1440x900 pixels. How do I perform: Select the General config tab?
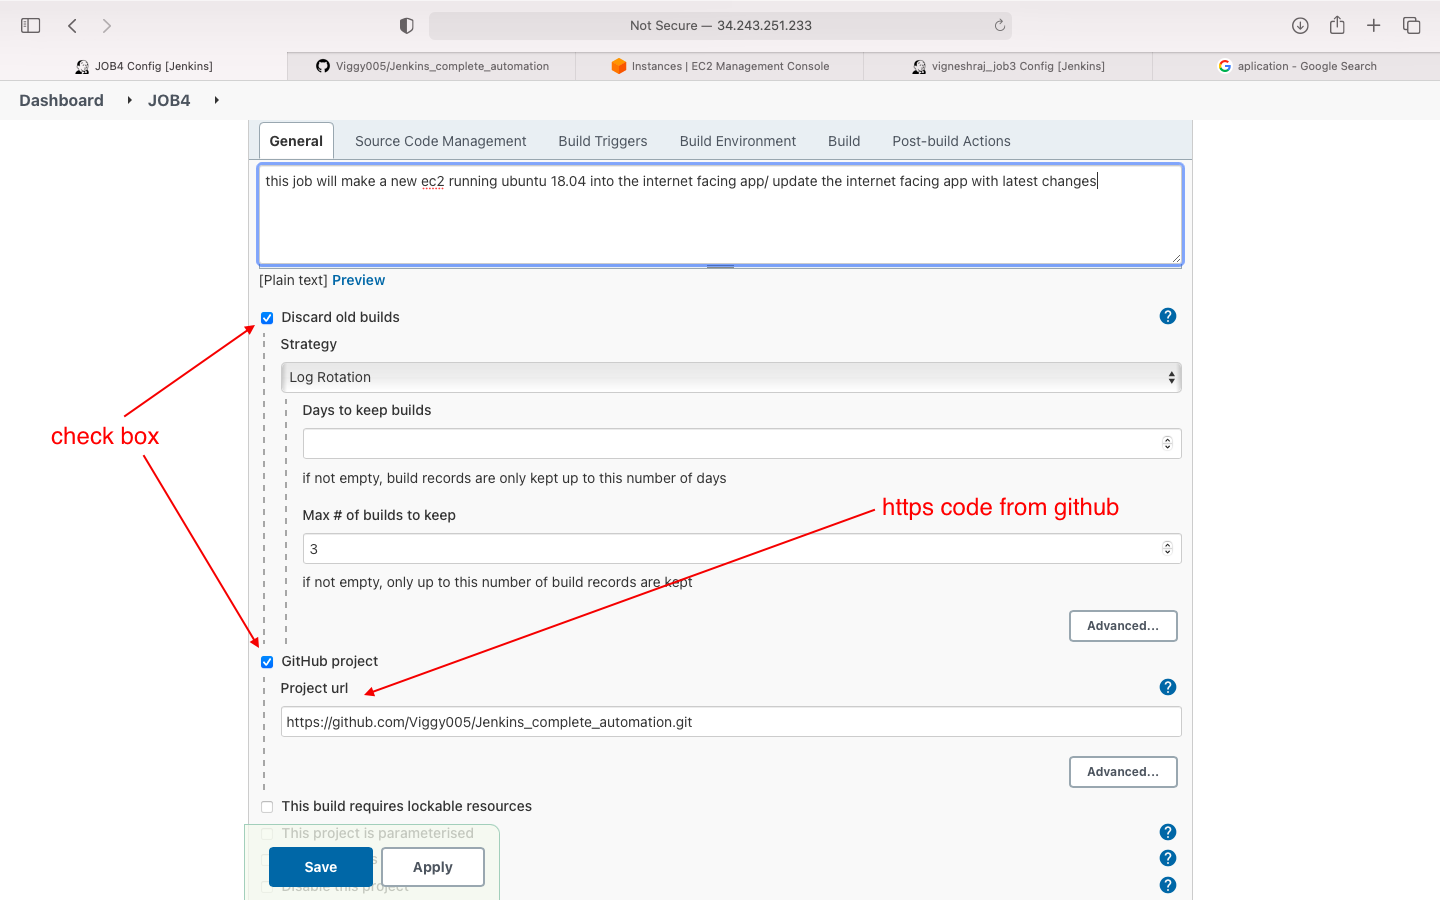pos(296,141)
